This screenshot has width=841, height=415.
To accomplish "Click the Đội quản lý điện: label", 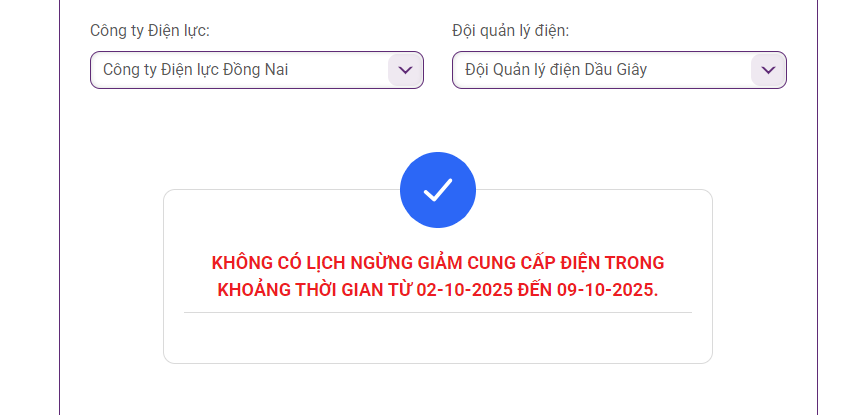I will pos(511,31).
